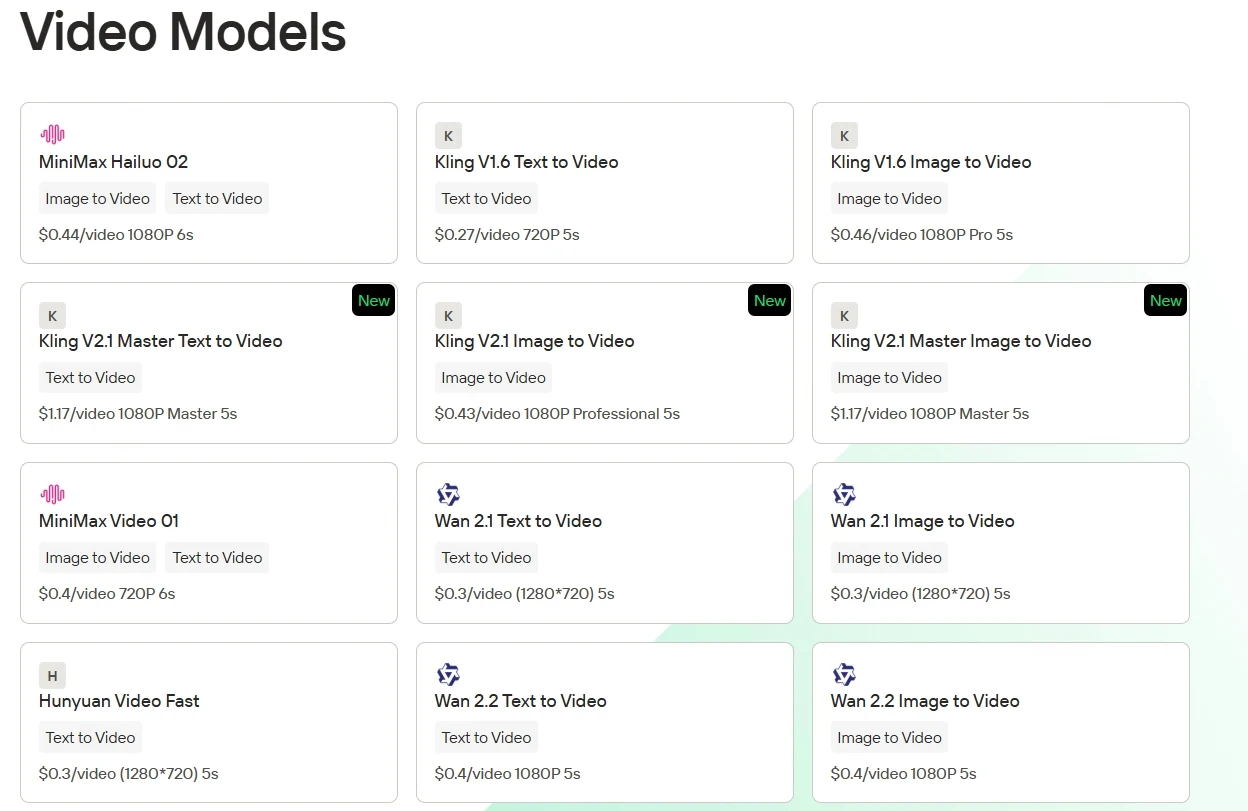Select Image to Video tag under Wan 2.1 Image to Video

click(889, 557)
